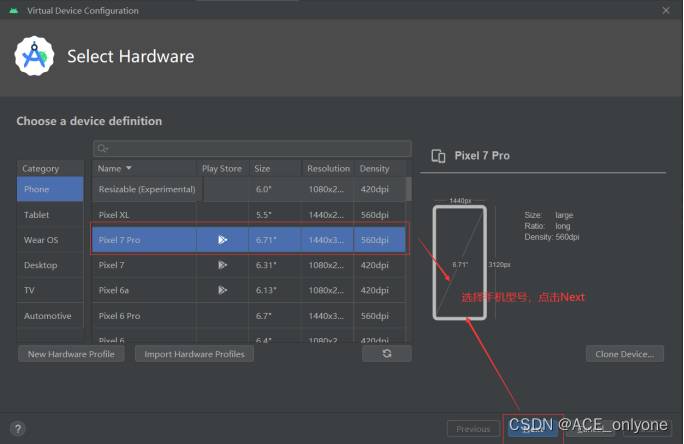Select the Resizable (Experimental) device row
The image size is (684, 444).
249,189
